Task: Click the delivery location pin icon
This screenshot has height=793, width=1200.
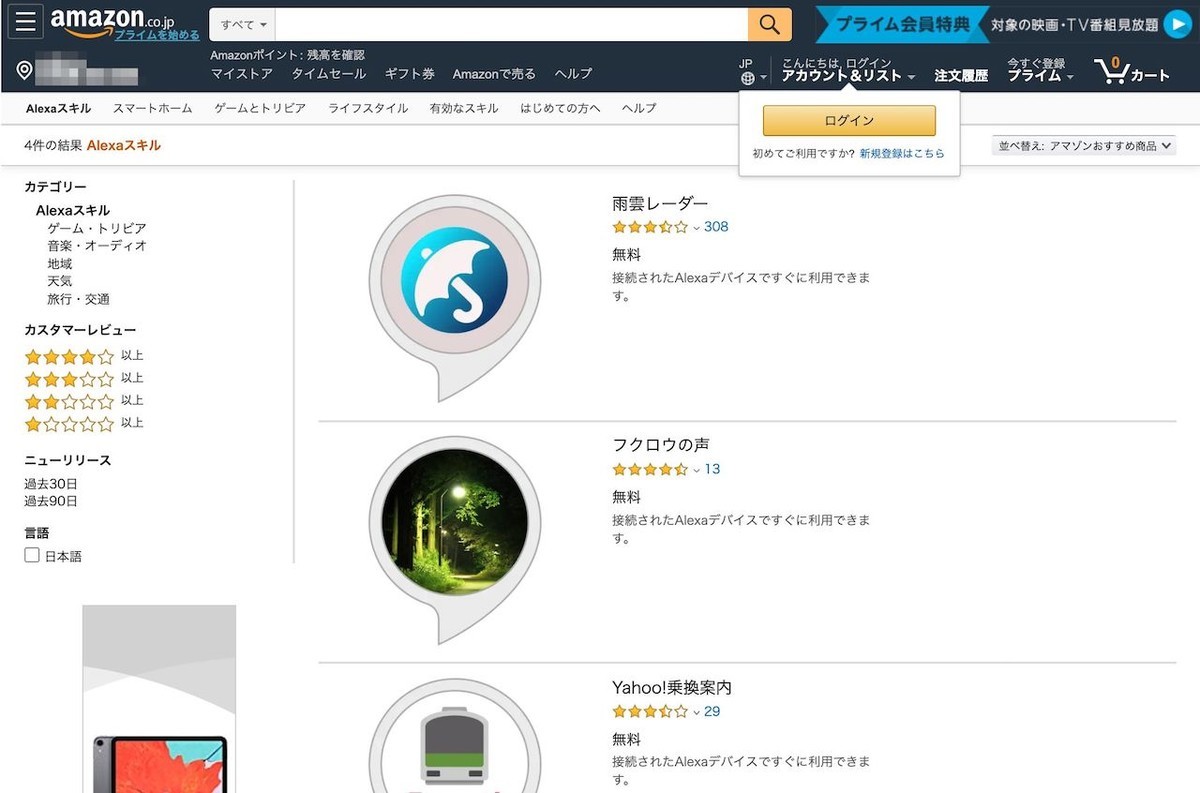Action: pyautogui.click(x=25, y=70)
